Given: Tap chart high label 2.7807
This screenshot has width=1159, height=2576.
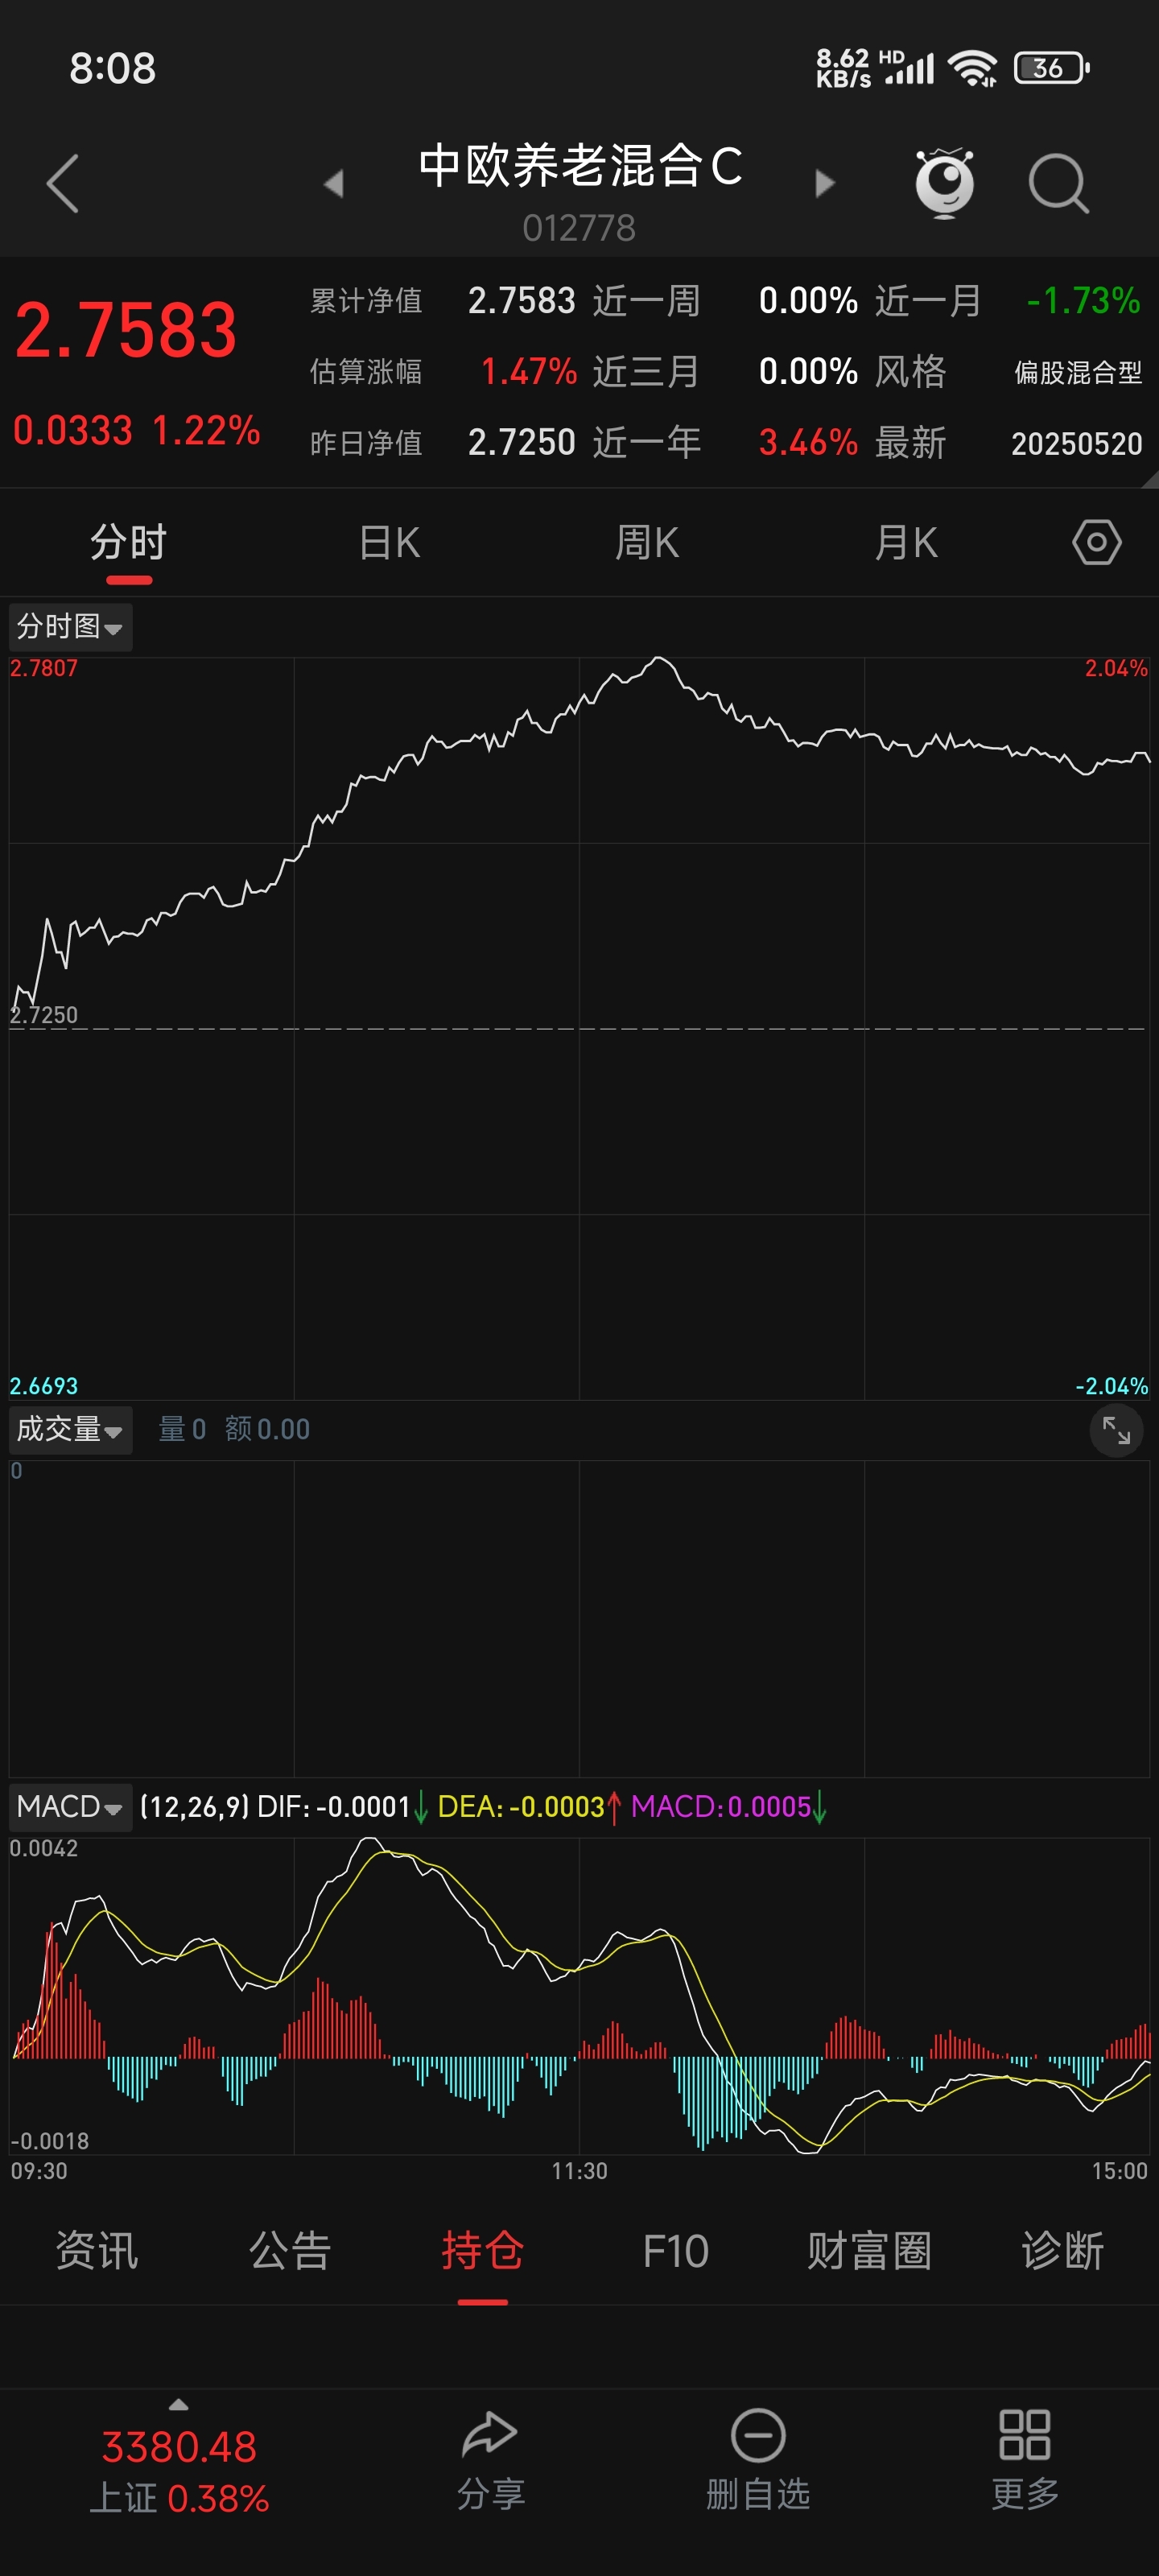Looking at the screenshot, I should (x=43, y=668).
